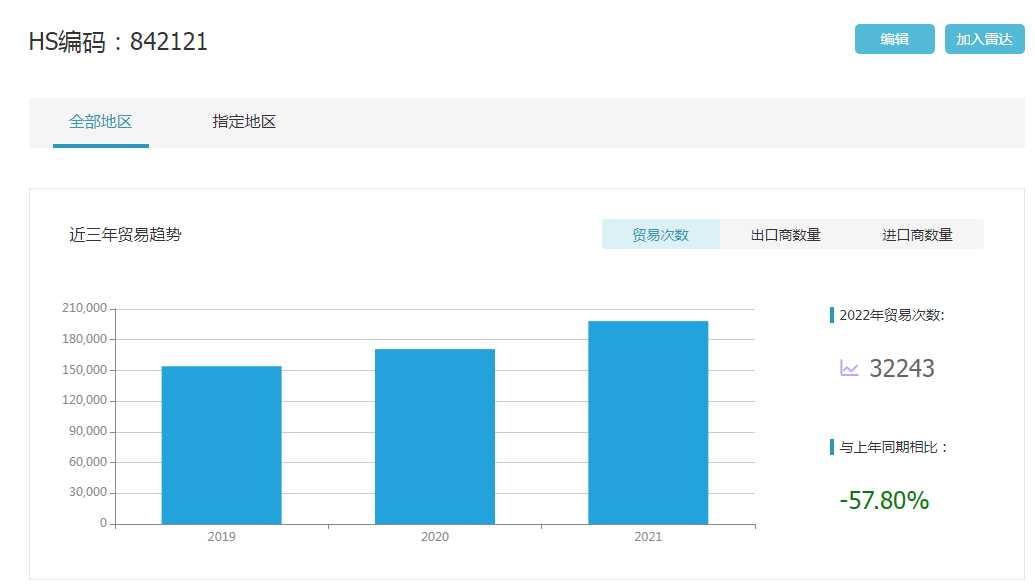
Task: Click the 210,000 y-axis label
Action: [x=84, y=308]
